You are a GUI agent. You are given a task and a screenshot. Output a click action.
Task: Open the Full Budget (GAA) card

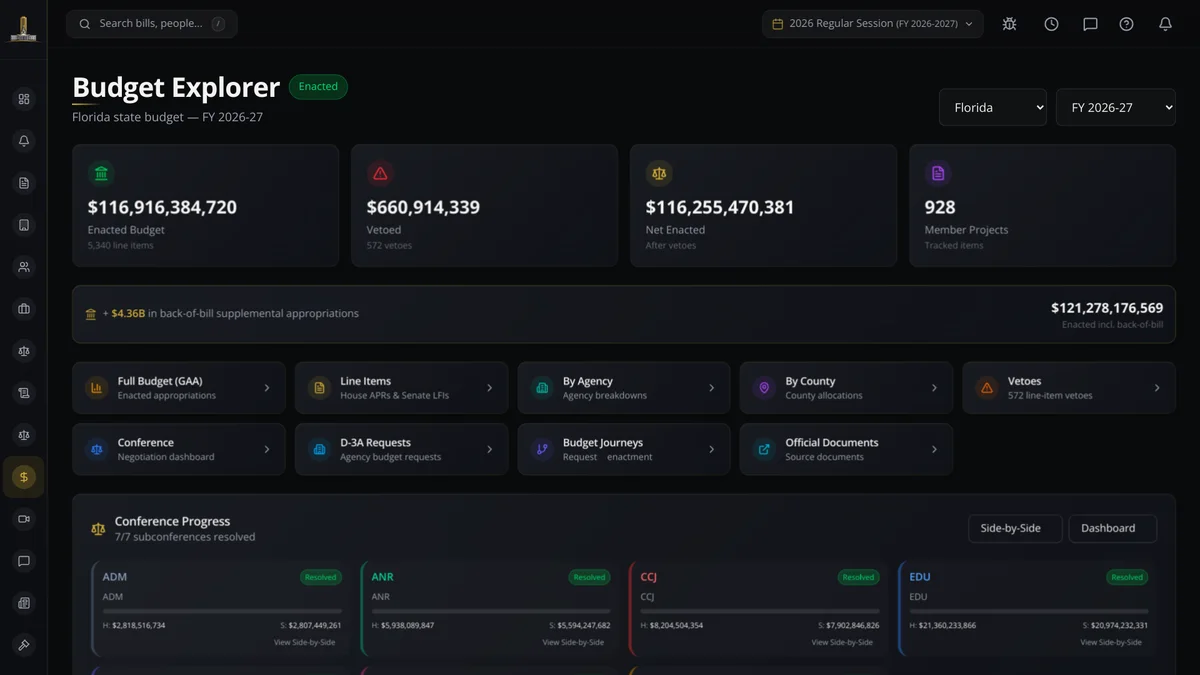pyautogui.click(x=179, y=388)
